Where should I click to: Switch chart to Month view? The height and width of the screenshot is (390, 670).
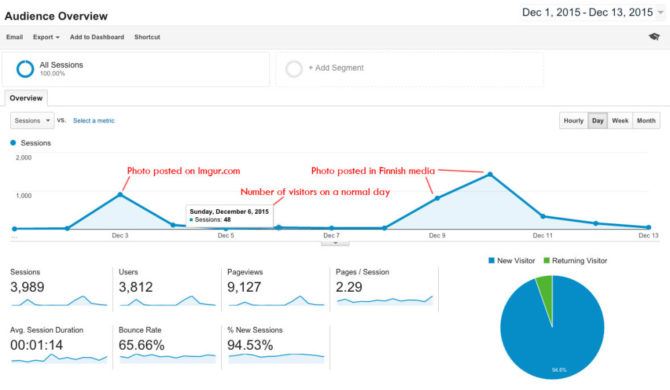pyautogui.click(x=646, y=120)
